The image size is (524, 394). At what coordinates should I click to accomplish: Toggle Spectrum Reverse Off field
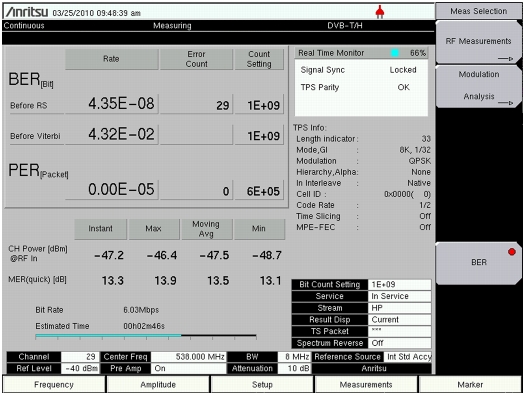point(399,343)
